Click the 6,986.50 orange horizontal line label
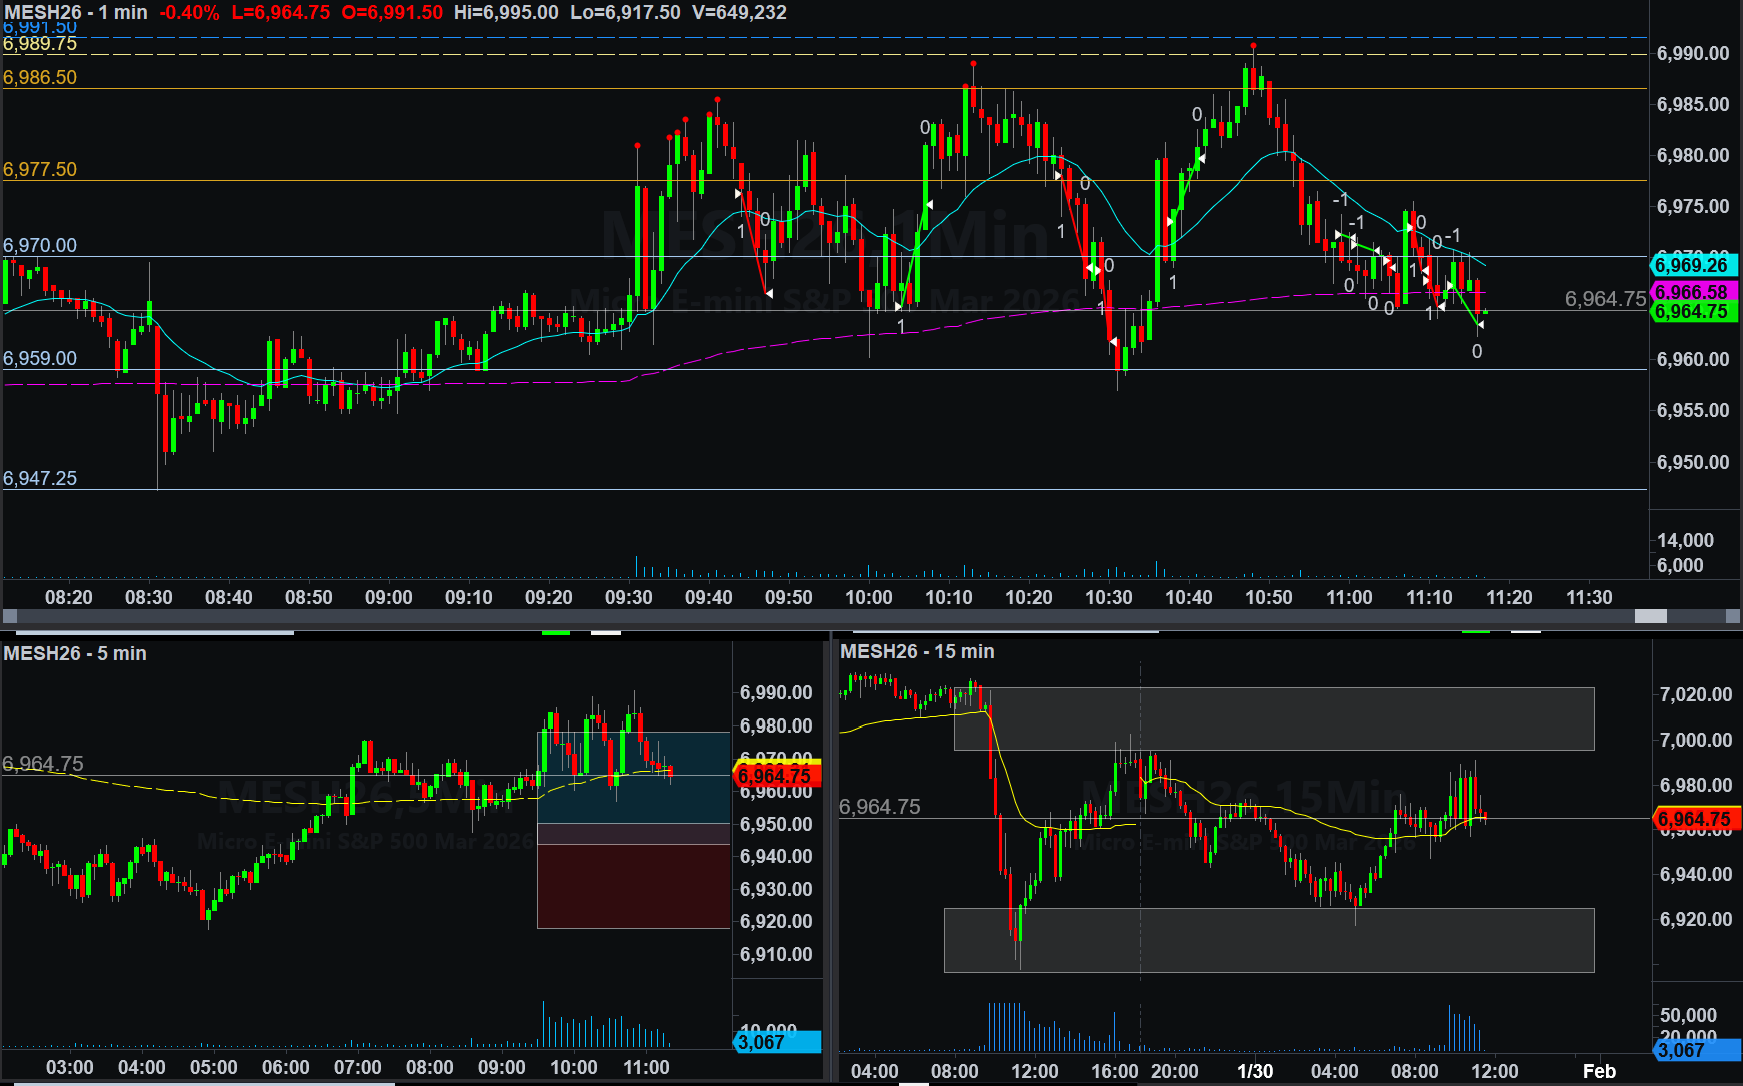This screenshot has height=1086, width=1743. (x=40, y=78)
